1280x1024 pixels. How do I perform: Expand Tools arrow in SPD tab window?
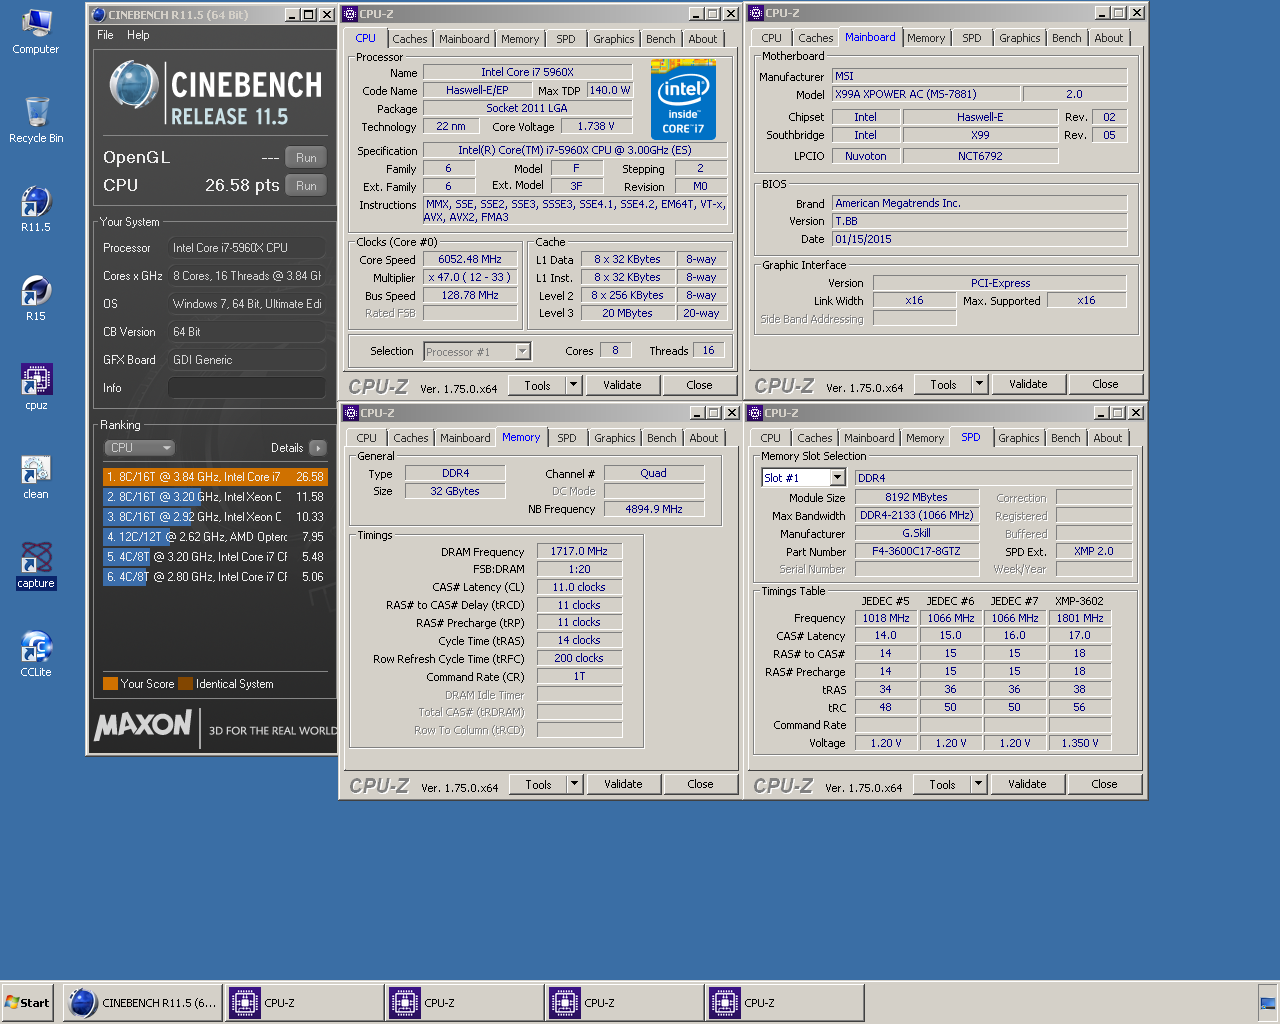(978, 784)
